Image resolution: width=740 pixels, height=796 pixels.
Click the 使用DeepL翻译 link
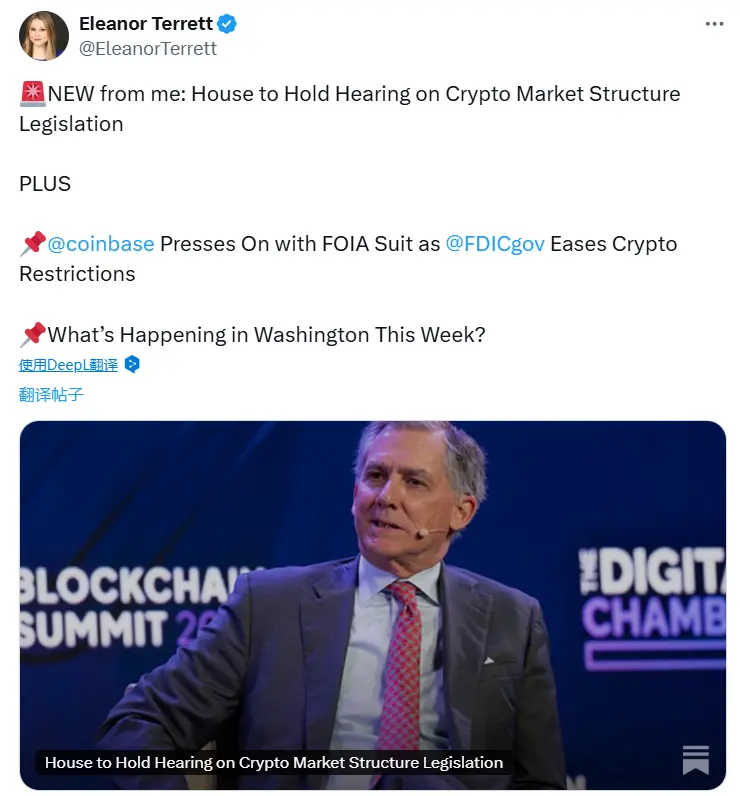(68, 365)
